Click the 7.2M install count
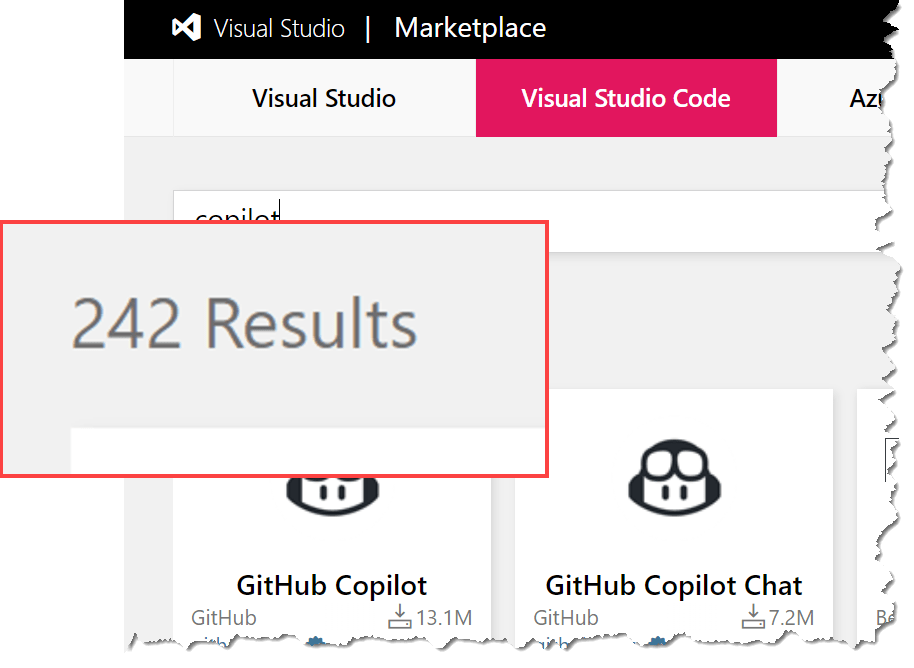 pyautogui.click(x=791, y=618)
